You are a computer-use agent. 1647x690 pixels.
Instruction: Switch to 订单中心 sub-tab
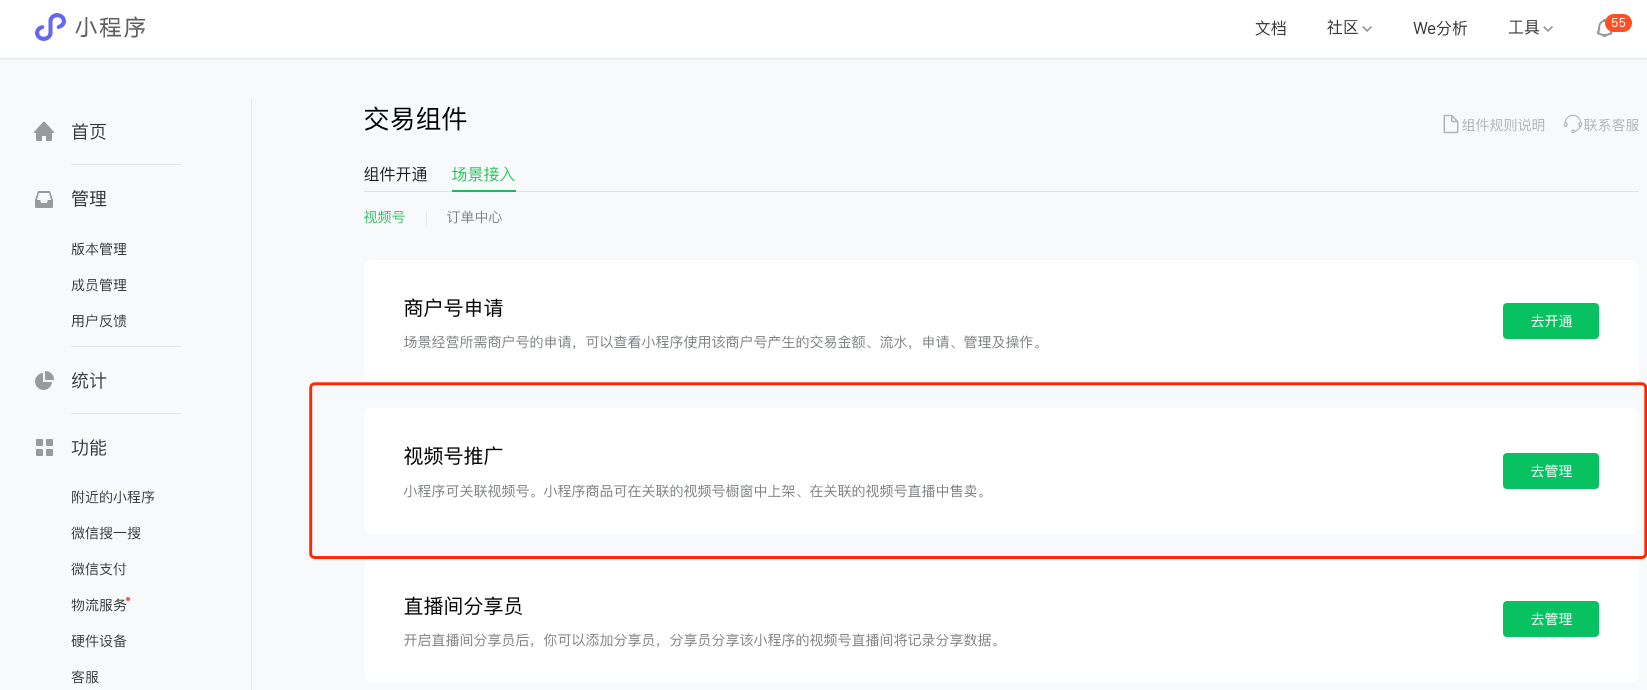click(474, 218)
